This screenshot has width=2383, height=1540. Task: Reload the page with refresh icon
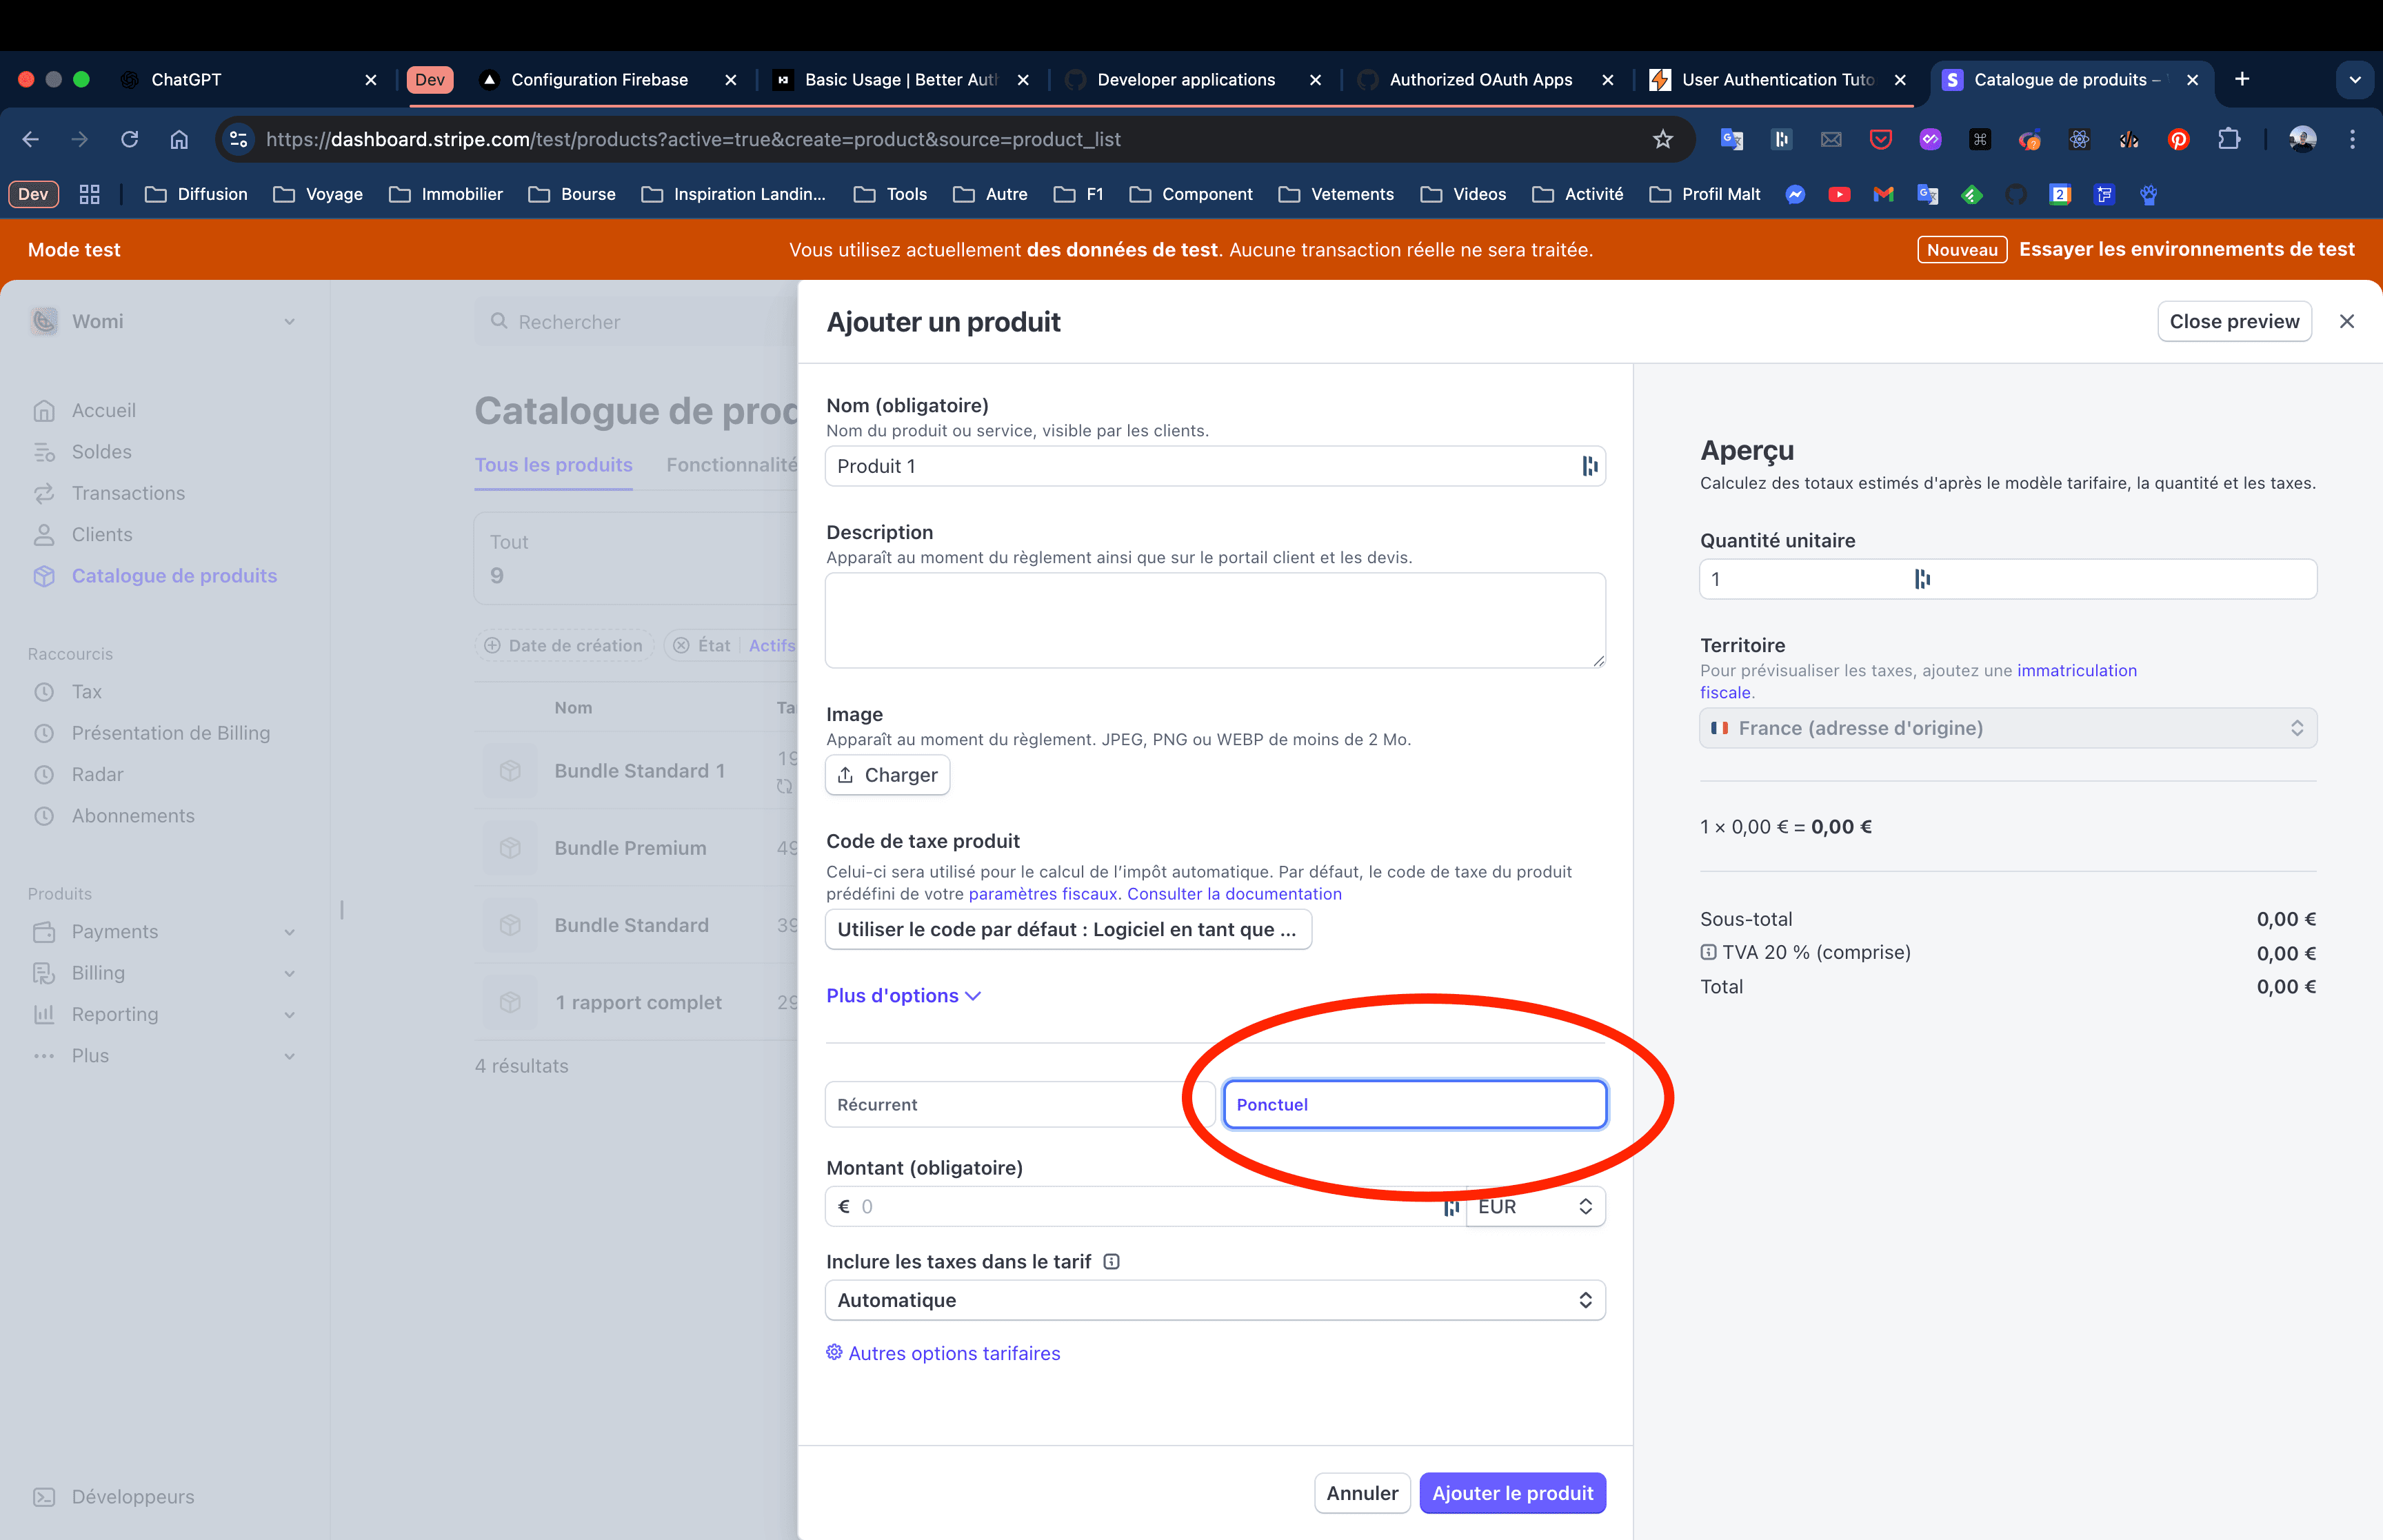click(x=129, y=139)
